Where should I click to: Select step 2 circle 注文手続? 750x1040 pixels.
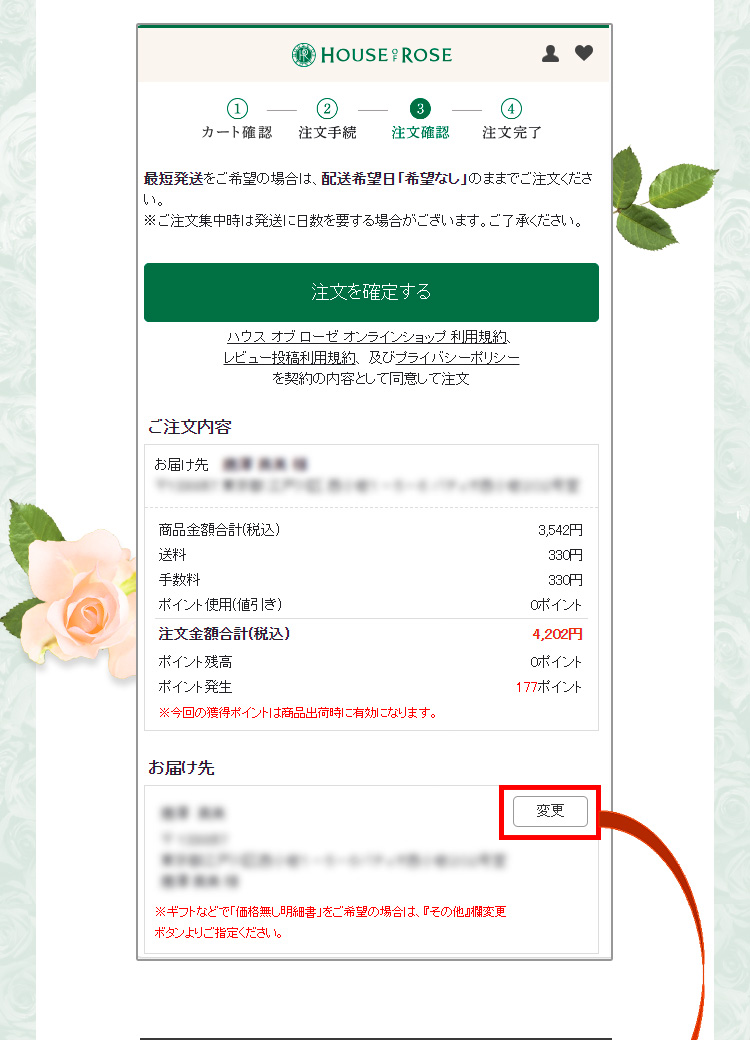327,108
